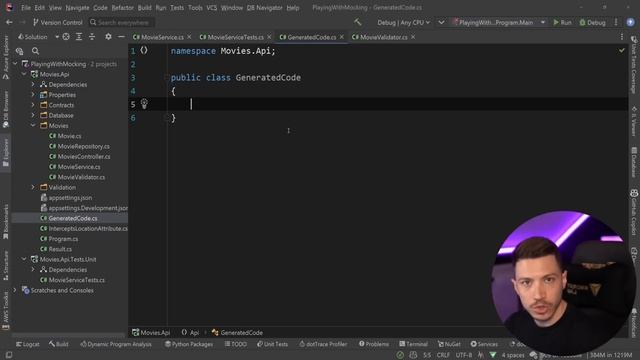Screen dimensions: 640x360
Task: Expand Scratches and Consoles
Action: (x=15, y=290)
